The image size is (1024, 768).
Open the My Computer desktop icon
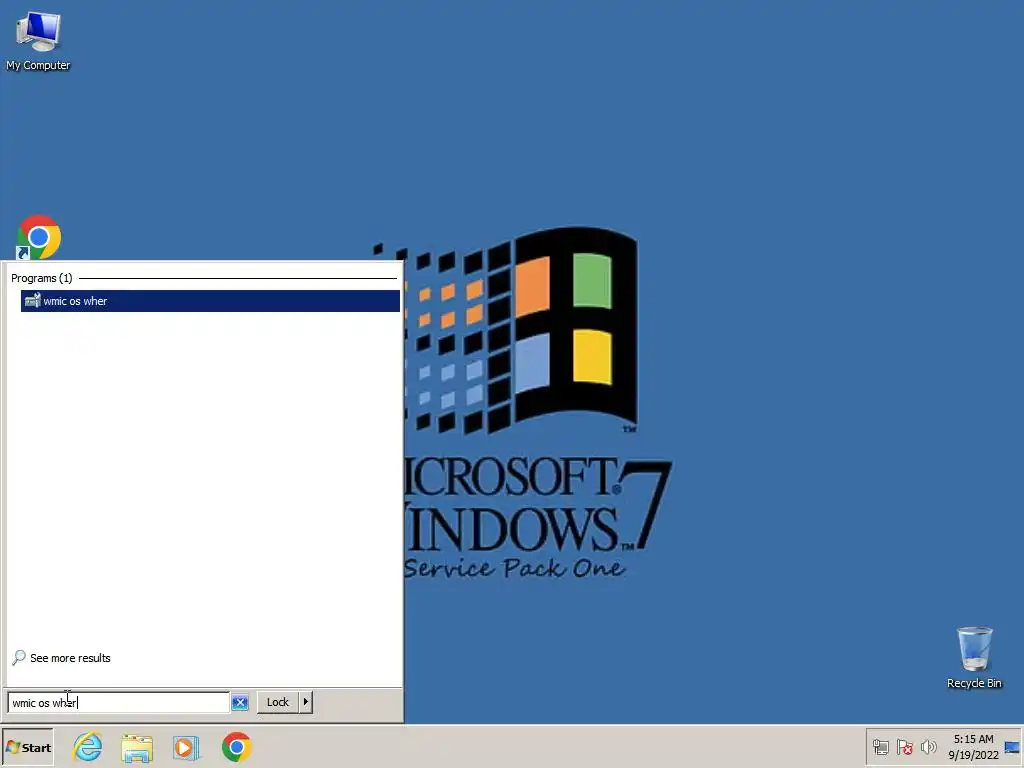click(x=38, y=41)
